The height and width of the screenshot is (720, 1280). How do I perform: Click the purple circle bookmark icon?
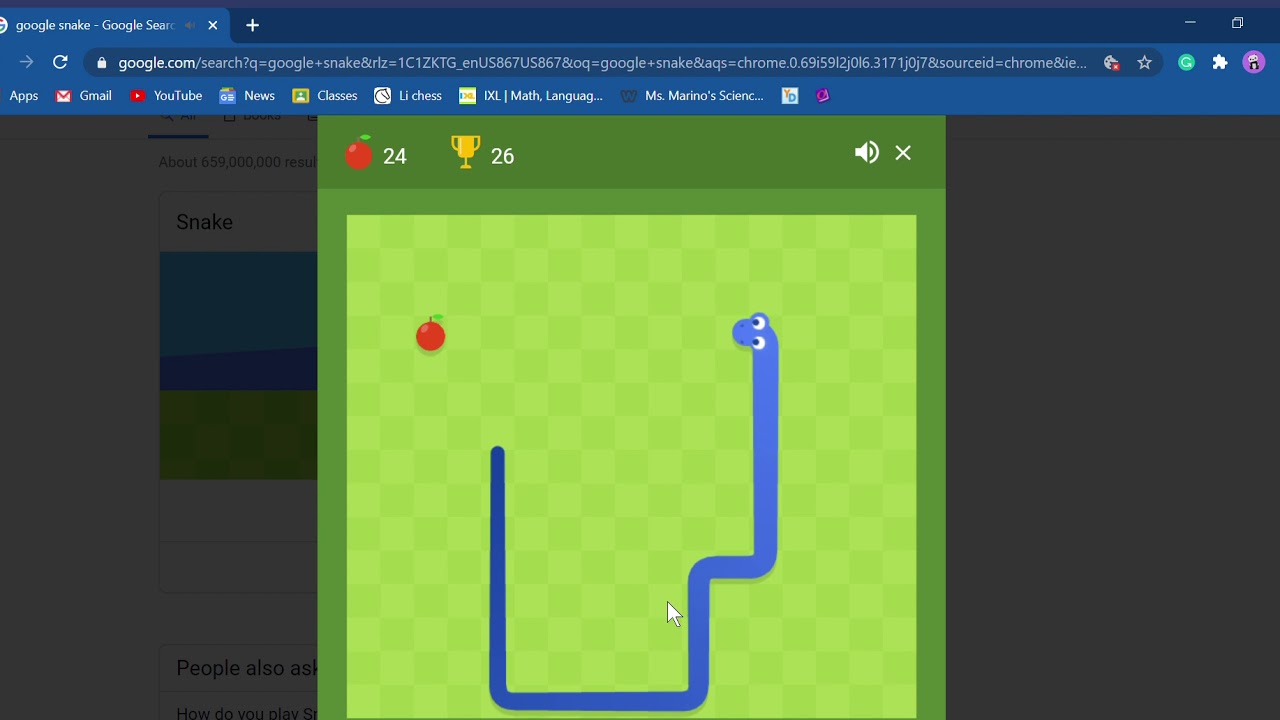click(822, 96)
